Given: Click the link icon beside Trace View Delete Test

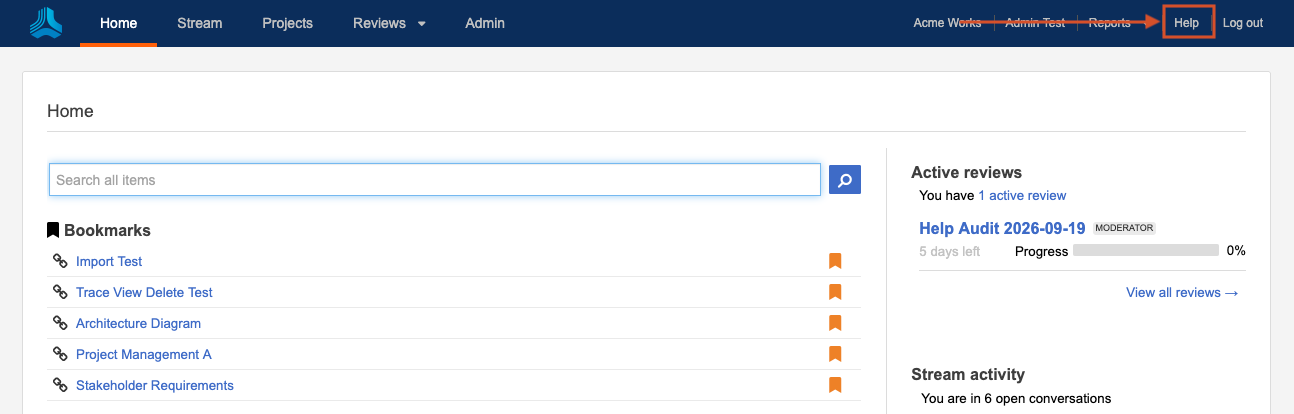Looking at the screenshot, I should tap(60, 292).
